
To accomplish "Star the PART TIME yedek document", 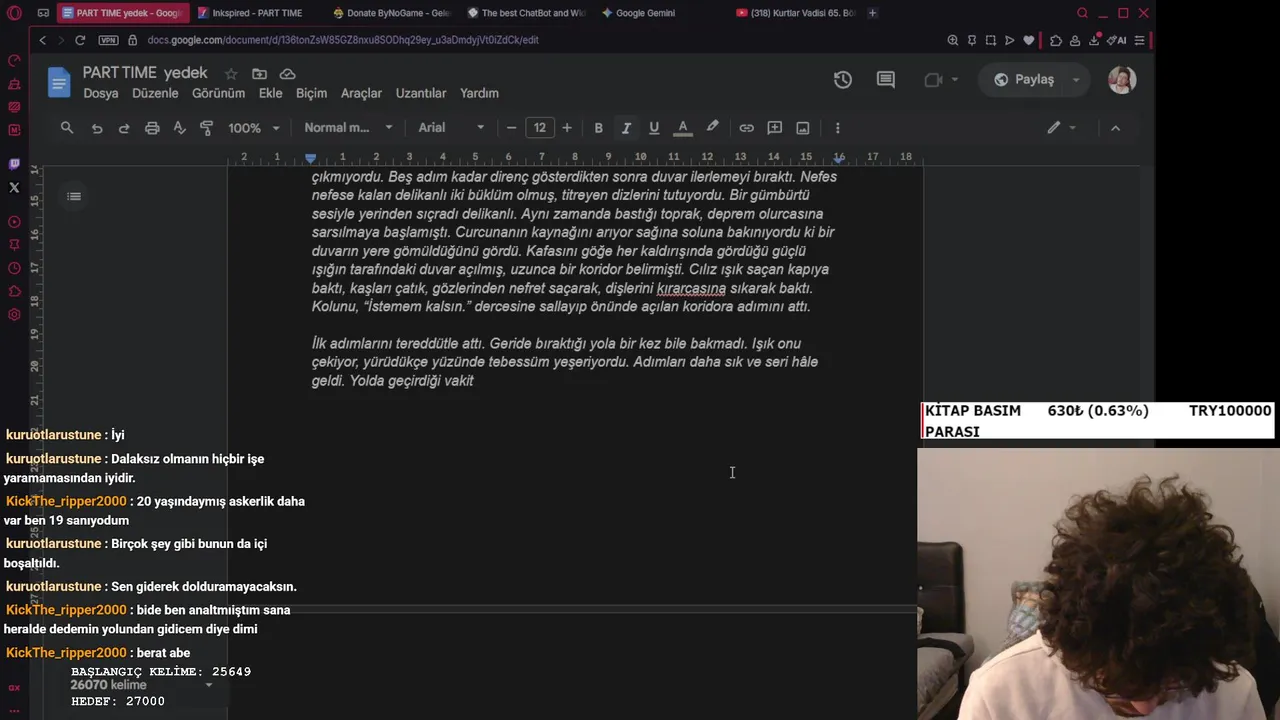I will pyautogui.click(x=231, y=74).
